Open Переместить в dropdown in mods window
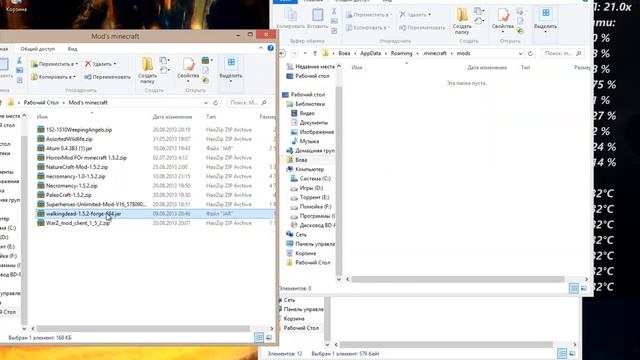Viewport: 640px width, 360px height. (x=369, y=15)
